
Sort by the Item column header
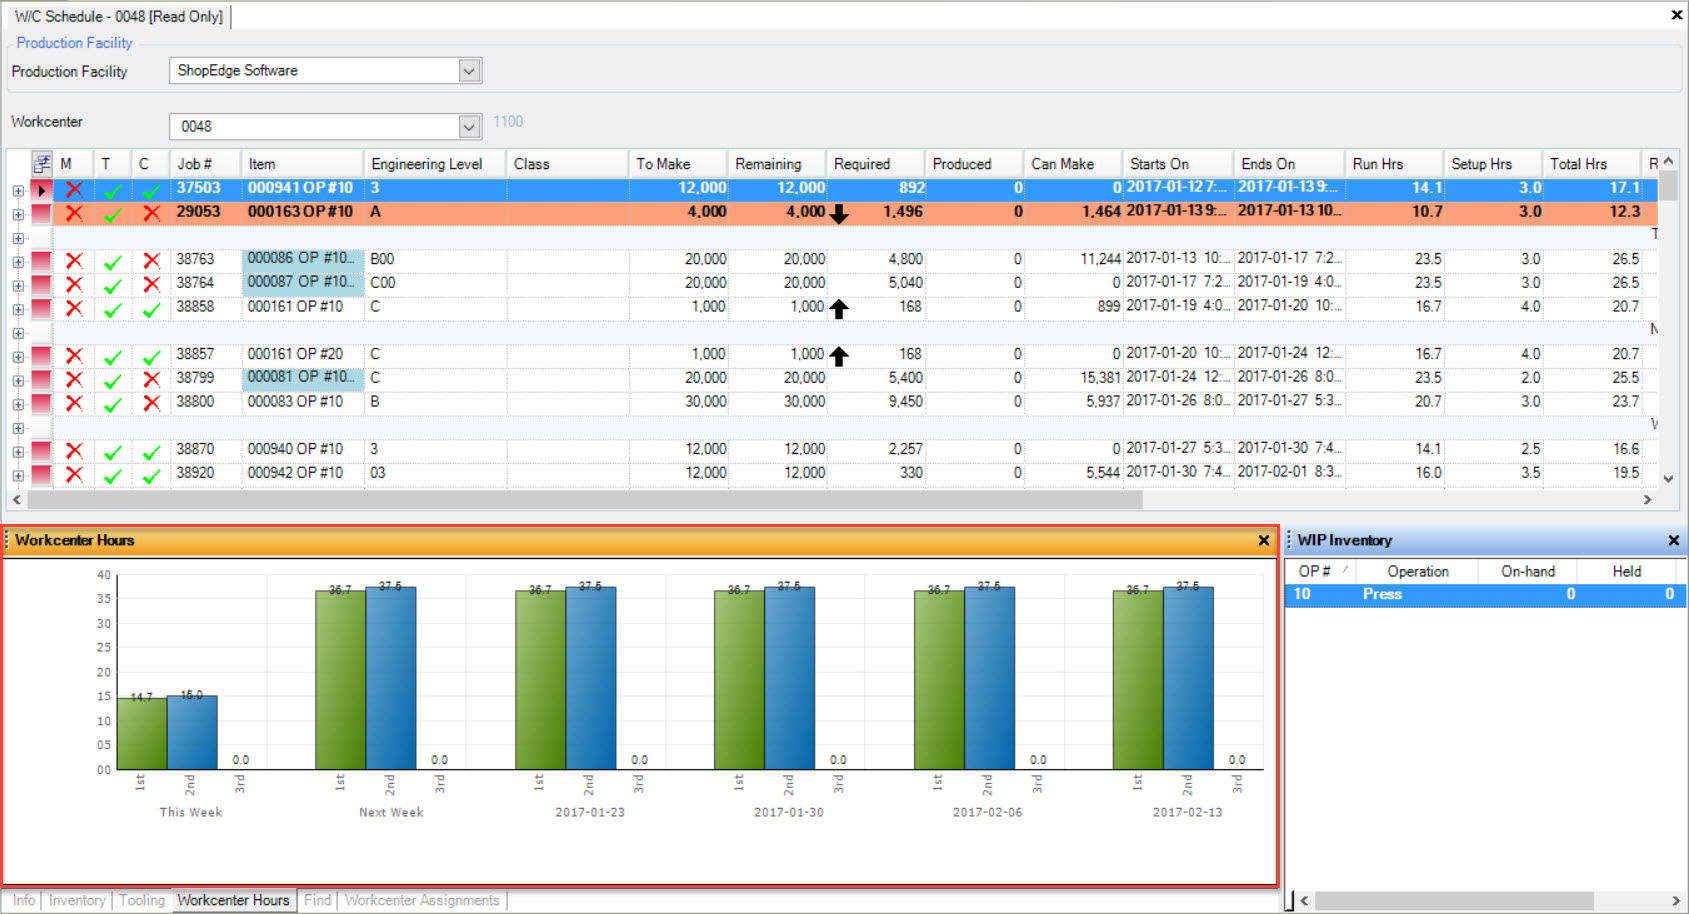click(303, 164)
